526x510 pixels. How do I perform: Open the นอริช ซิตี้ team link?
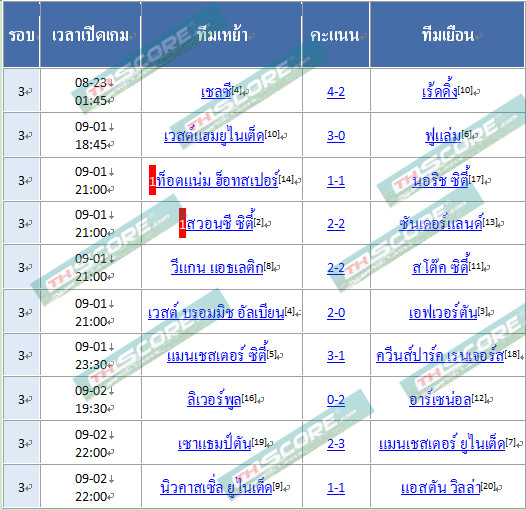(x=440, y=180)
